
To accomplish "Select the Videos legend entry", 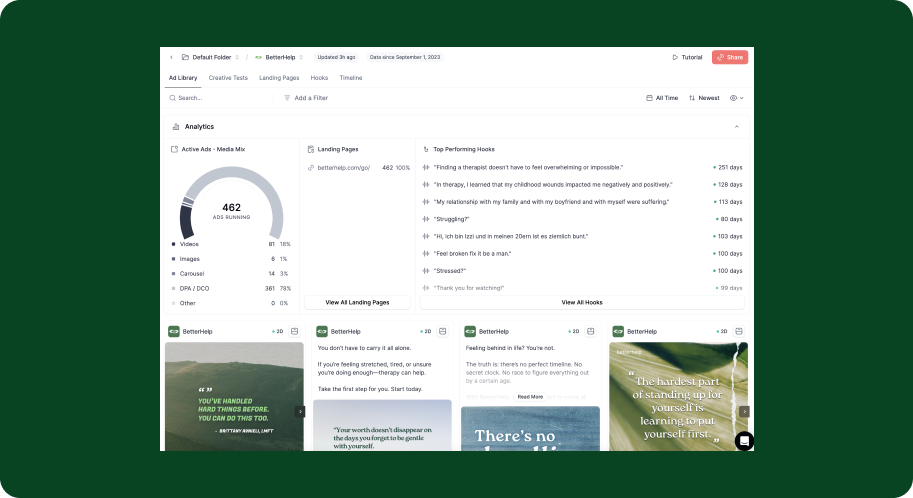I will point(231,244).
